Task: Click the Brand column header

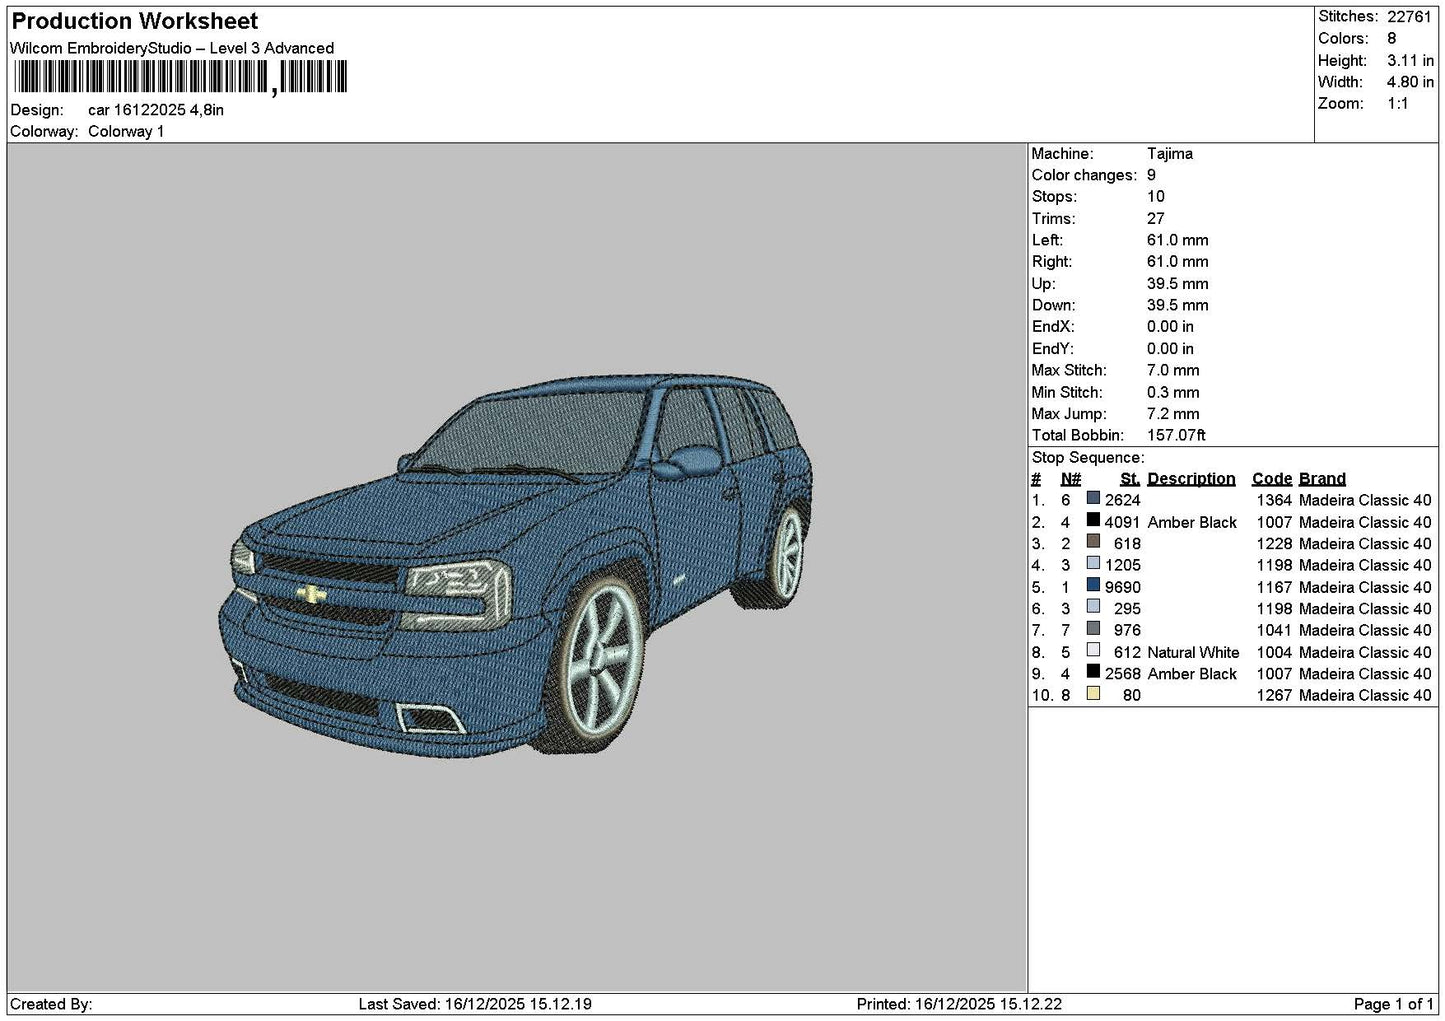Action: (1322, 479)
